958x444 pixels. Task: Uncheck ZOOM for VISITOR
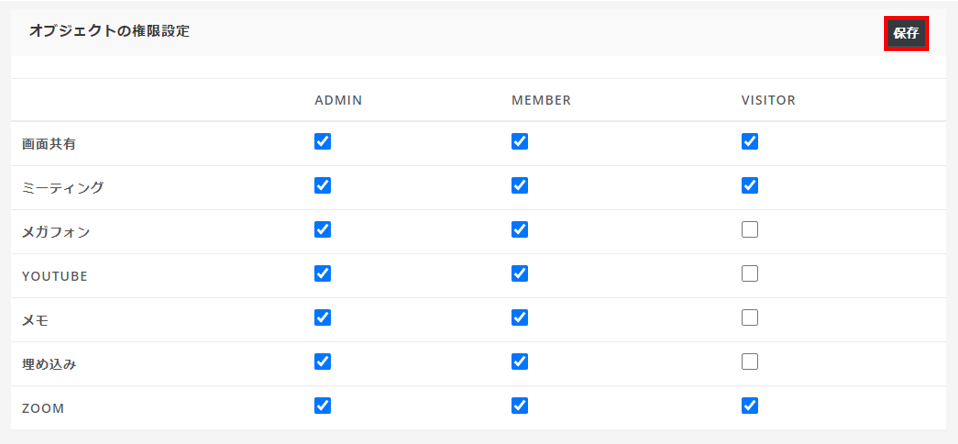tap(750, 406)
